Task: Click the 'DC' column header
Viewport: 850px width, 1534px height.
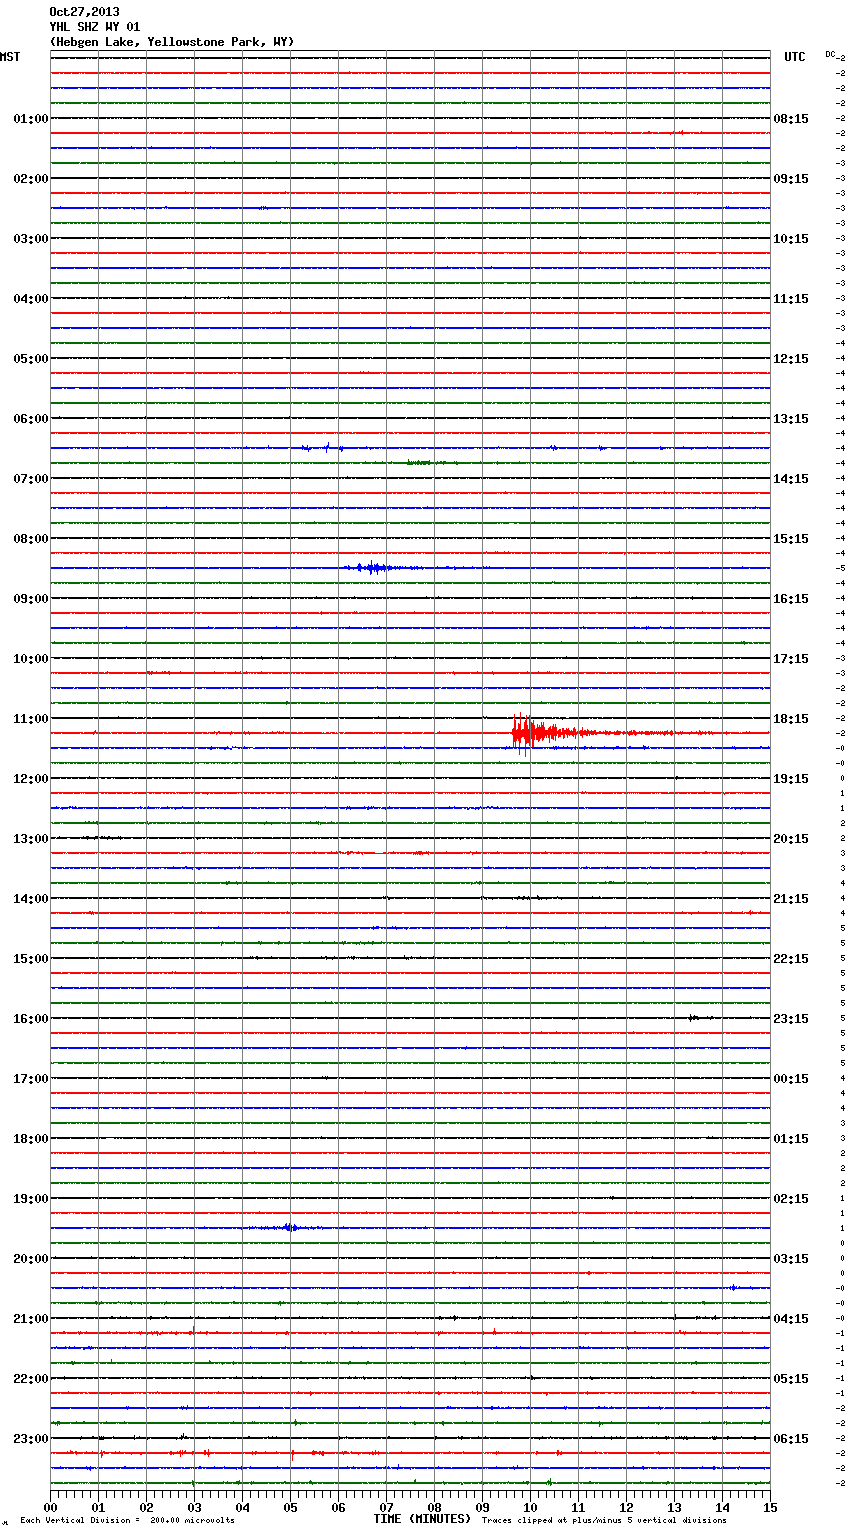Action: 830,54
